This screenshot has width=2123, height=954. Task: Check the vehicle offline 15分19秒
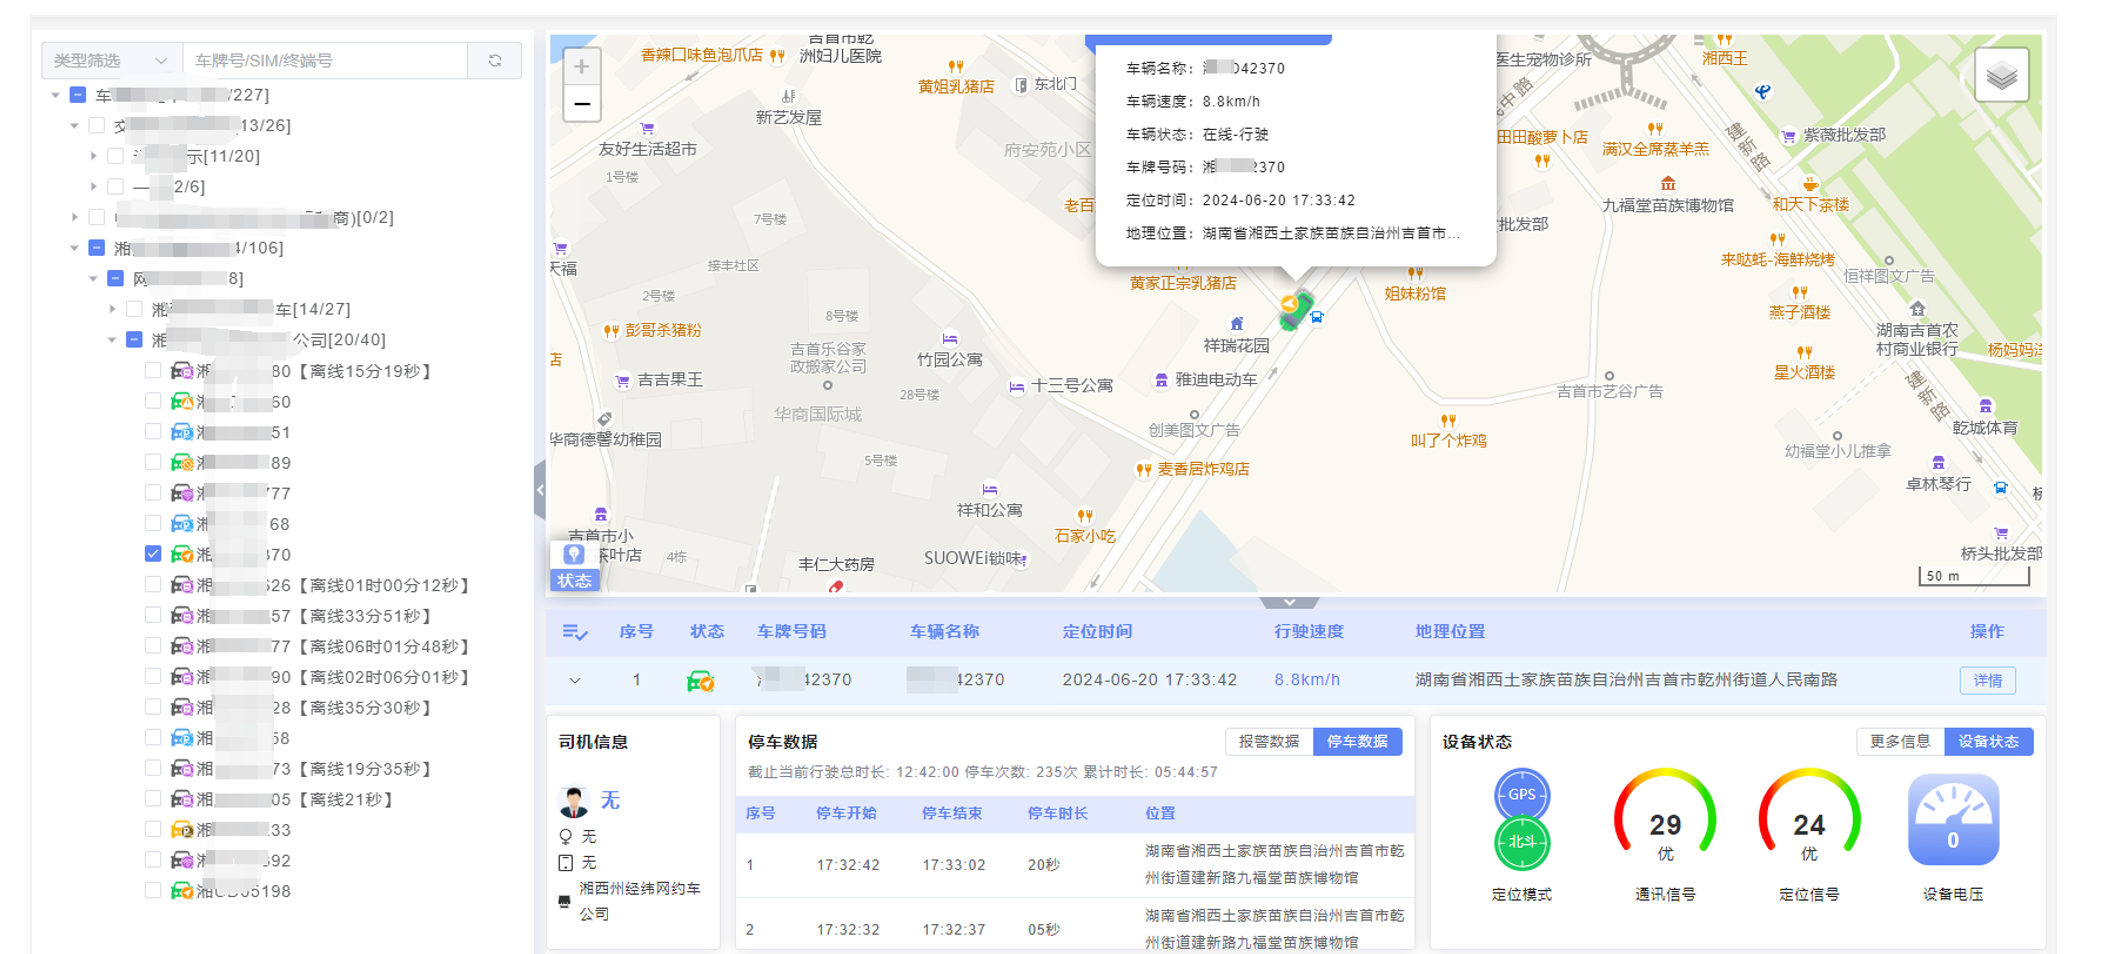pos(153,371)
